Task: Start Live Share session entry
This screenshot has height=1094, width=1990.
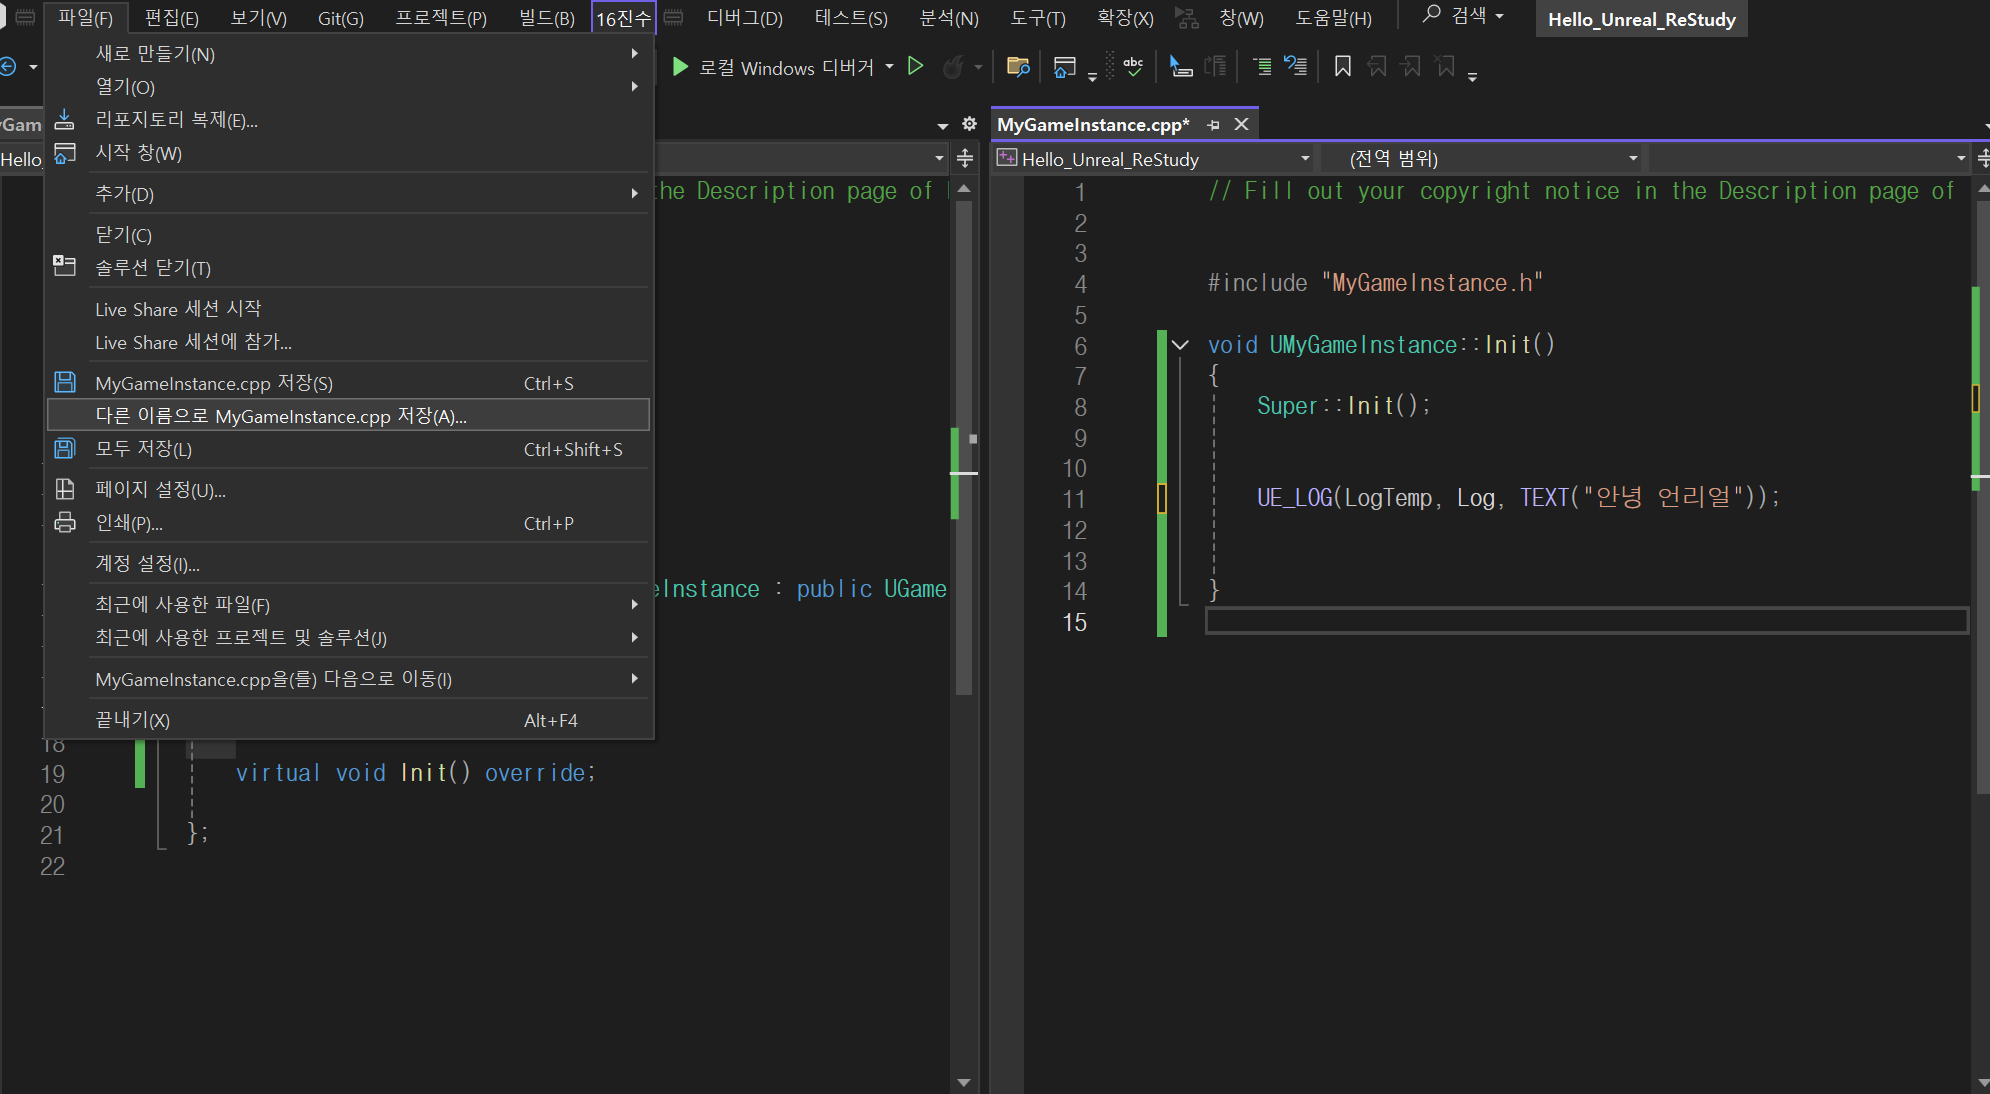Action: tap(178, 309)
